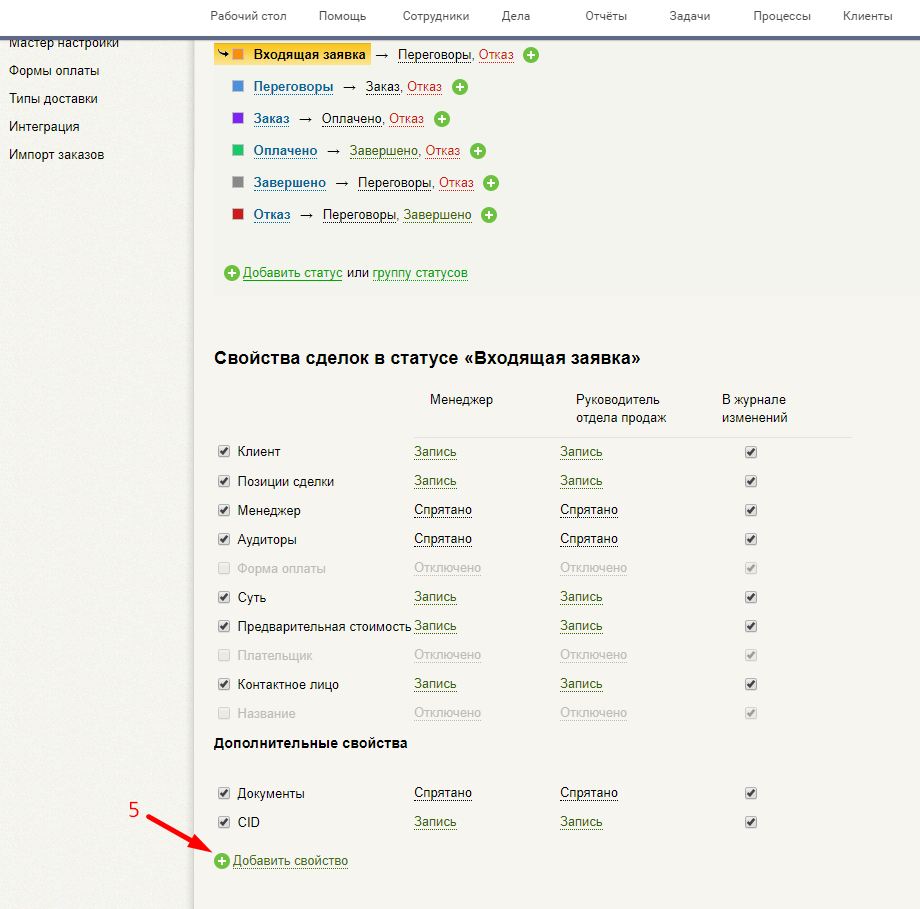Click gray color square of Завершено status
The height and width of the screenshot is (909, 920).
coord(238,182)
